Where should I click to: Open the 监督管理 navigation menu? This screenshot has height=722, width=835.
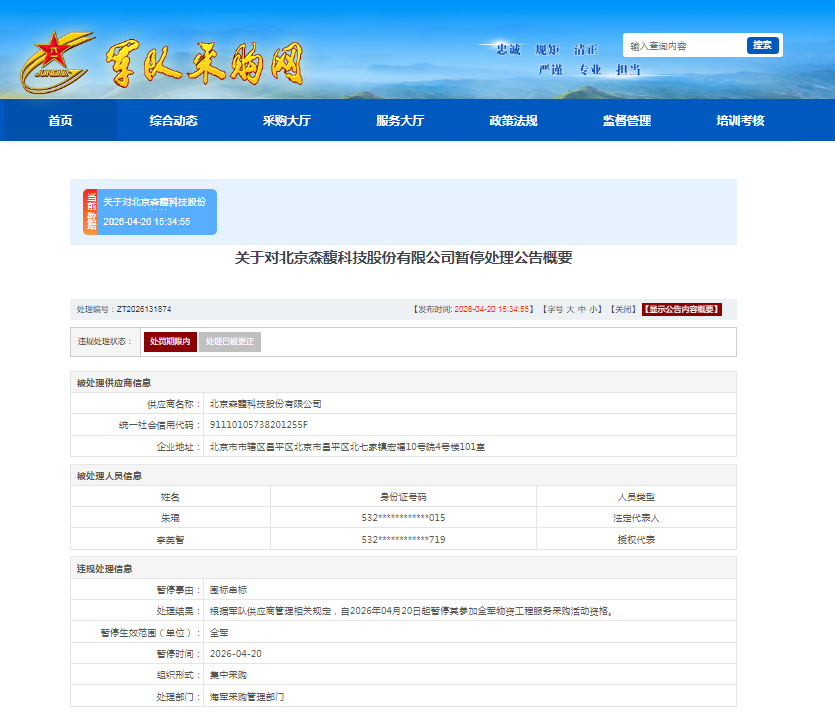[627, 121]
